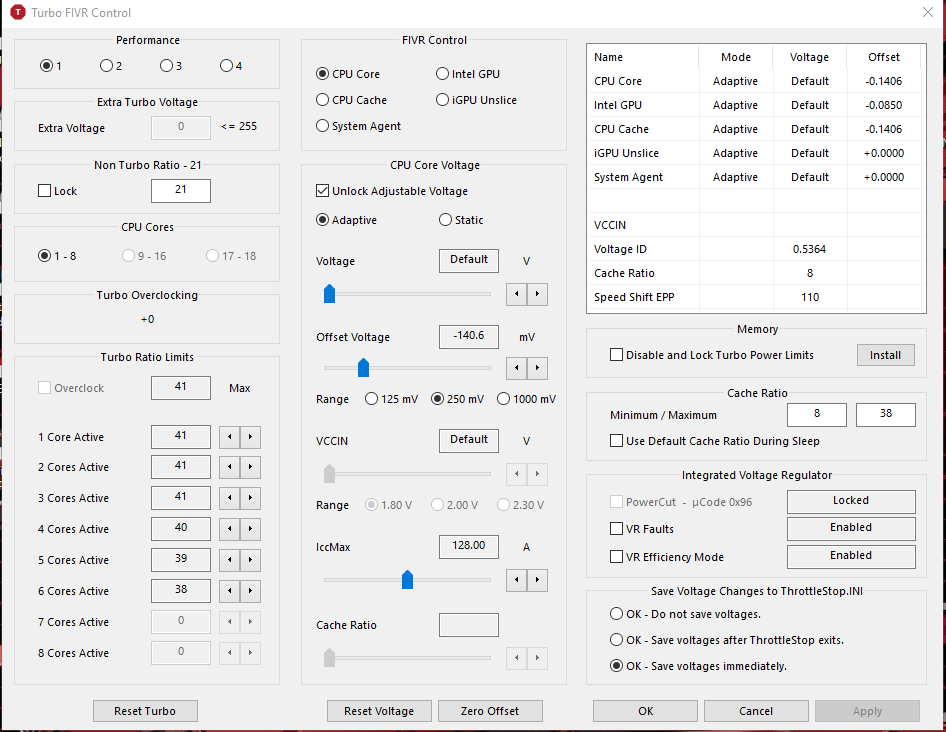Click the IccMax slider thumb
Viewport: 946px width, 732px height.
407,579
